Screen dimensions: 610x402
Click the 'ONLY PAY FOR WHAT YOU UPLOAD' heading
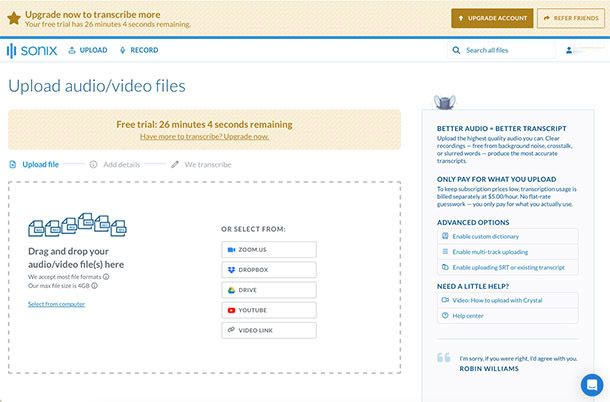[x=496, y=179]
